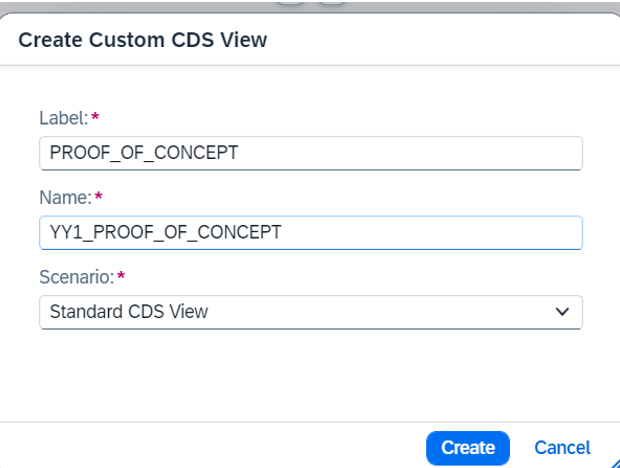The height and width of the screenshot is (468, 620).
Task: Click the Create Custom CDS View title
Action: [143, 40]
